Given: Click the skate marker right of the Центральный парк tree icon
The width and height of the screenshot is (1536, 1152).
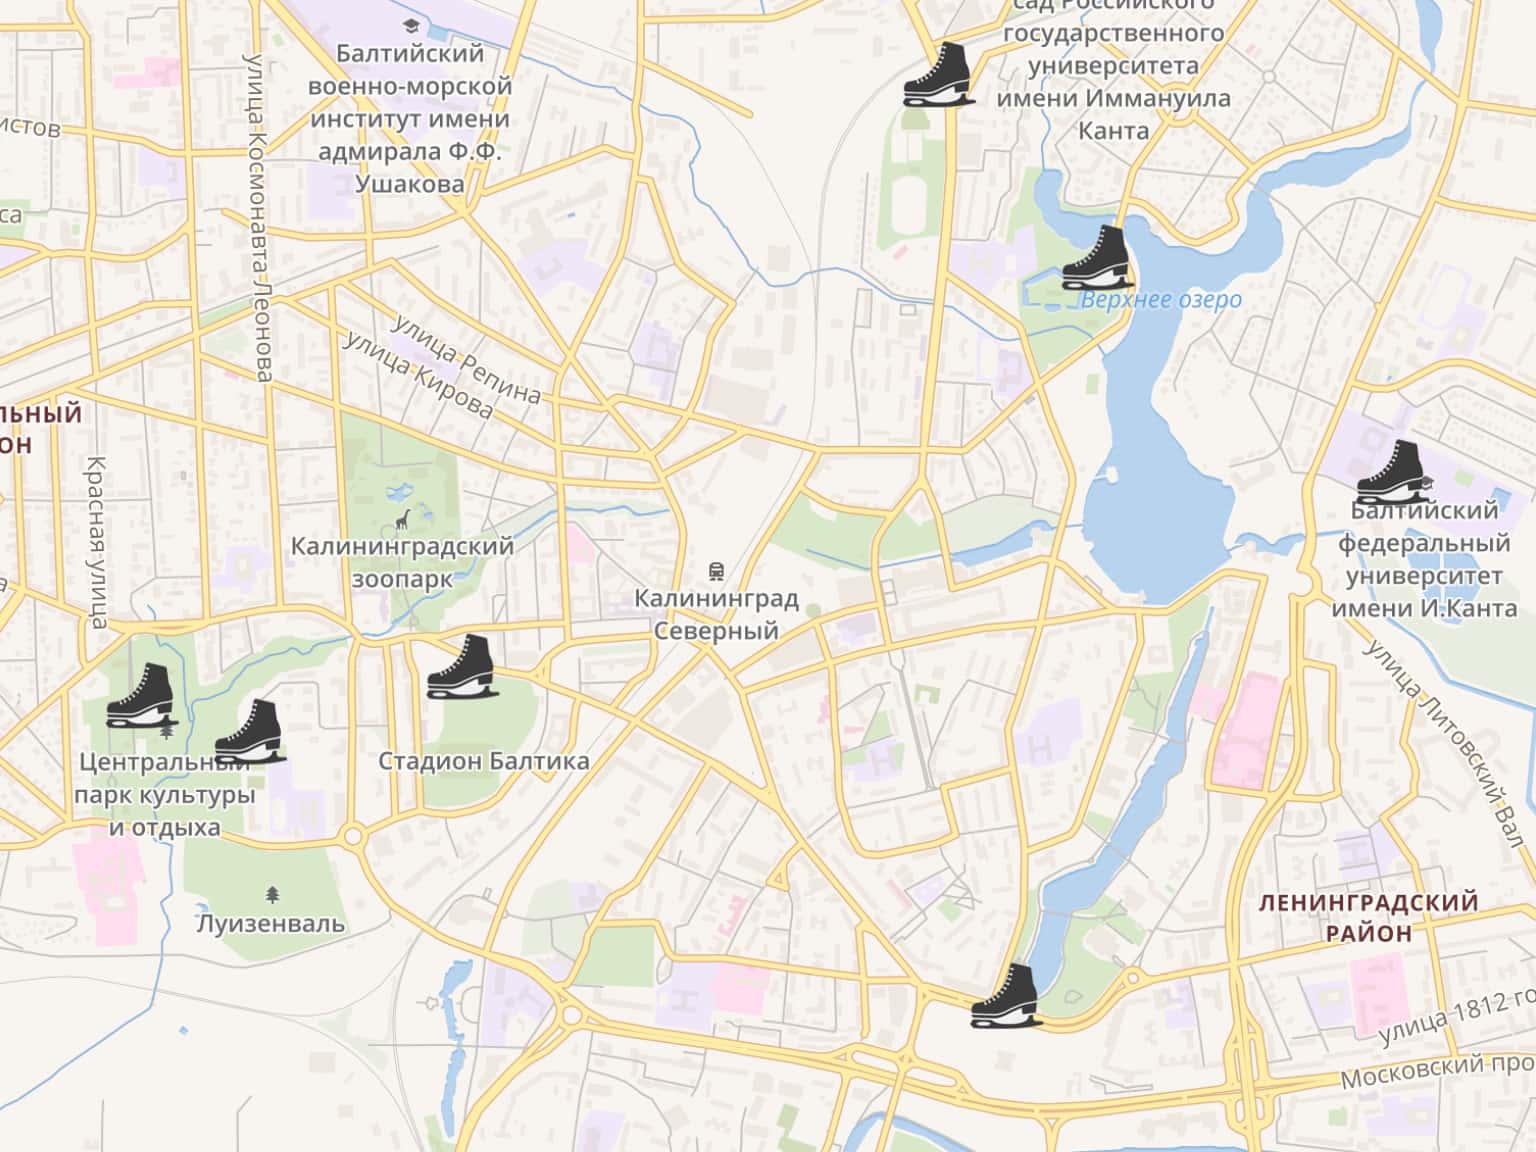Looking at the screenshot, I should coord(250,731).
